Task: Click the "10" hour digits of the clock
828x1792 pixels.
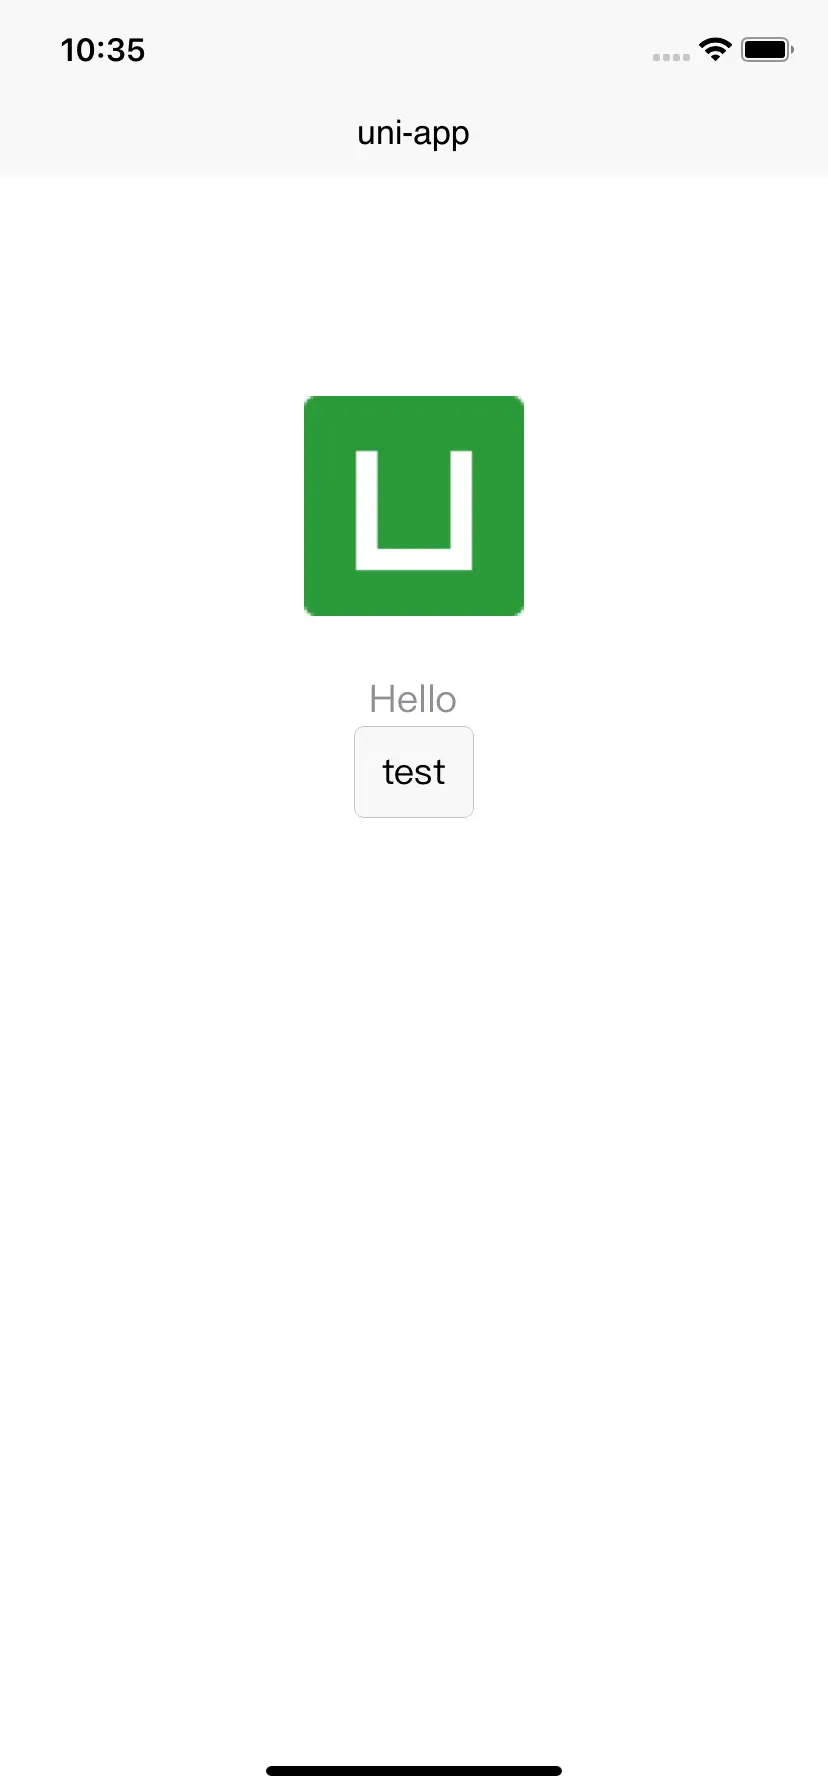Action: 76,50
